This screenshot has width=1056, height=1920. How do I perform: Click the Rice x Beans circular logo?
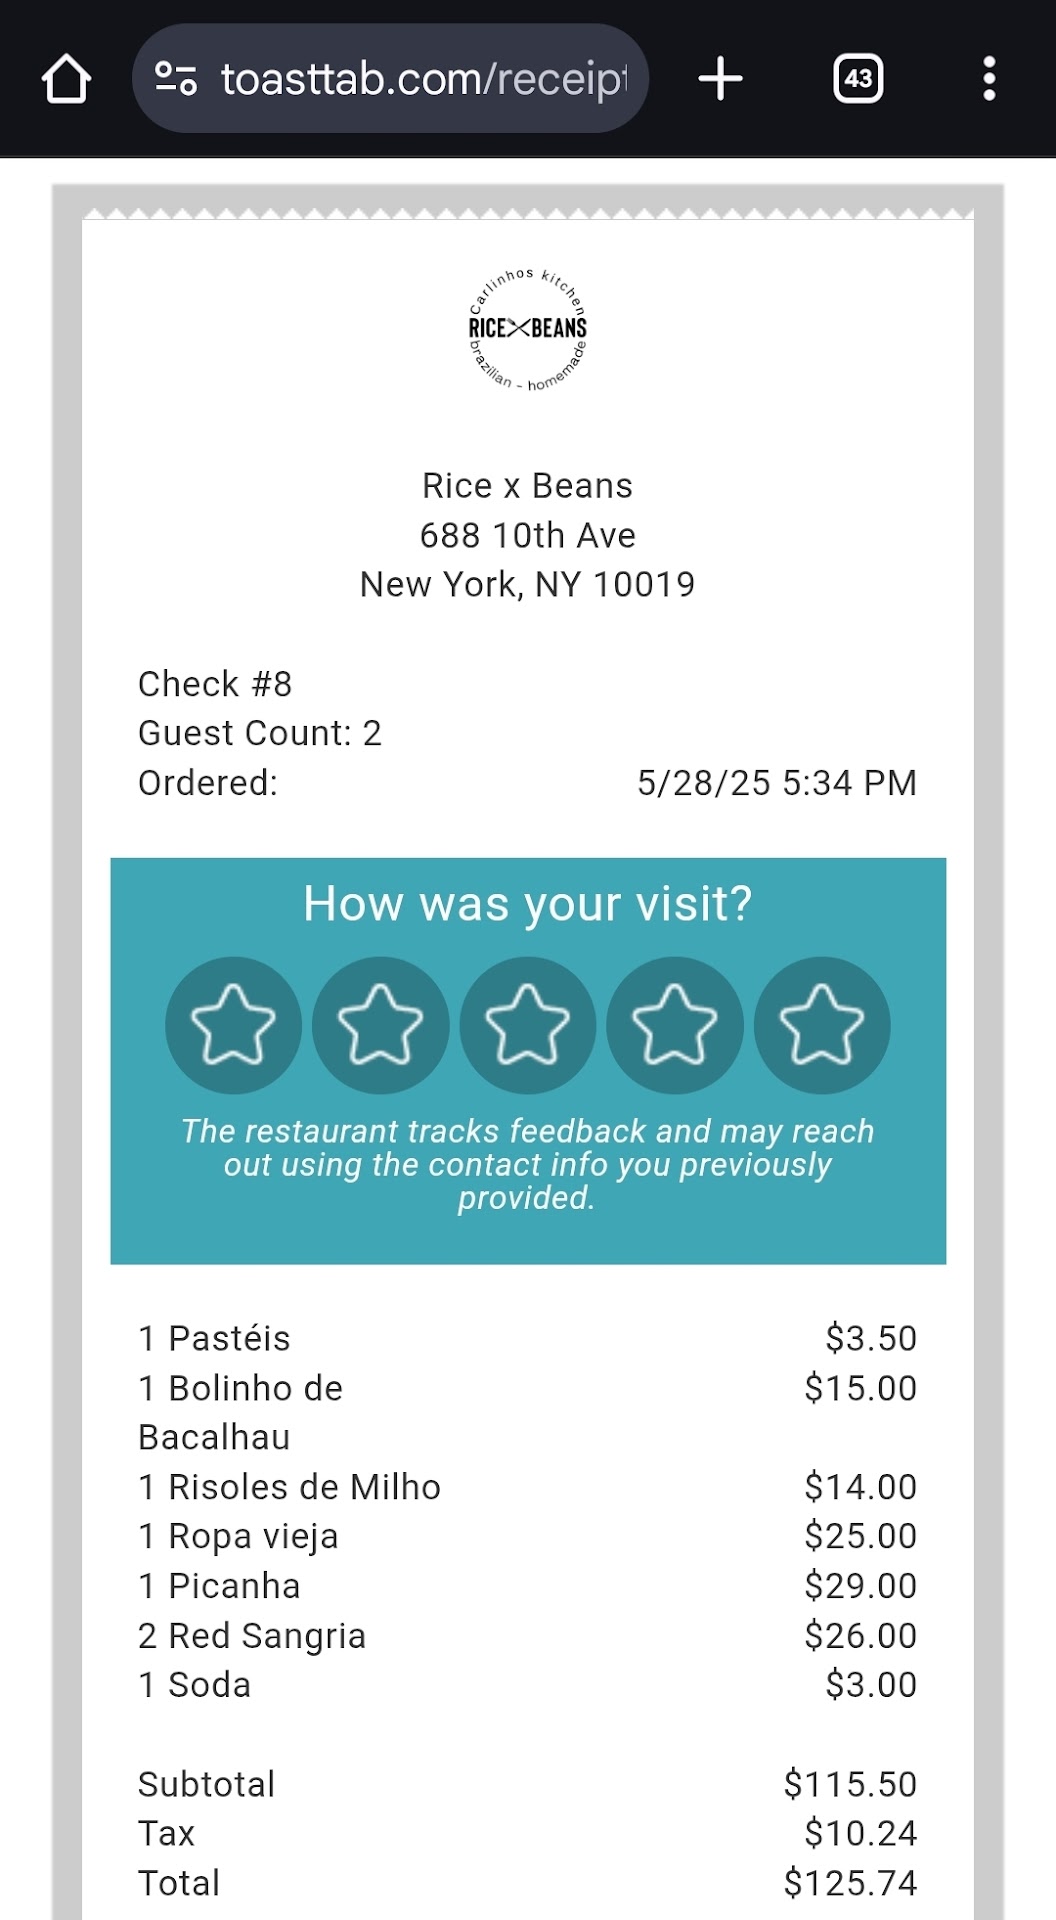(x=528, y=329)
